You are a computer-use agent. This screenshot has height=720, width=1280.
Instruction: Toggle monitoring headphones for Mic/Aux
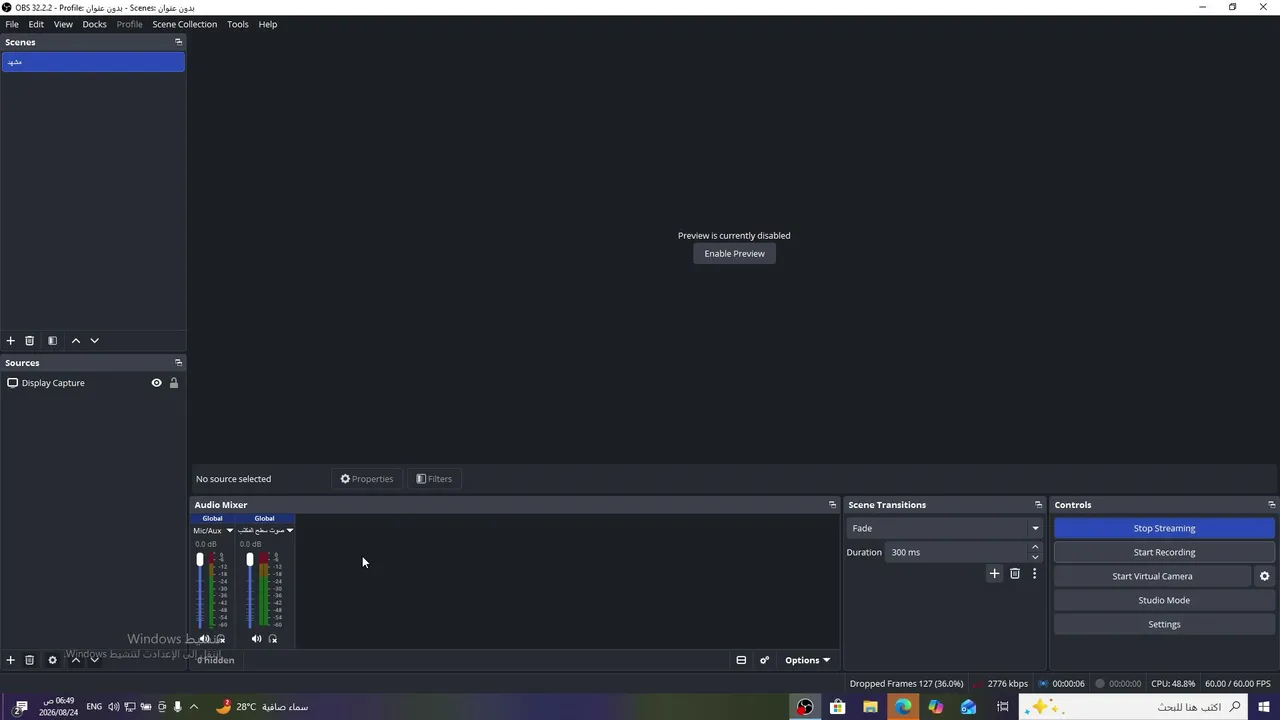tap(220, 639)
